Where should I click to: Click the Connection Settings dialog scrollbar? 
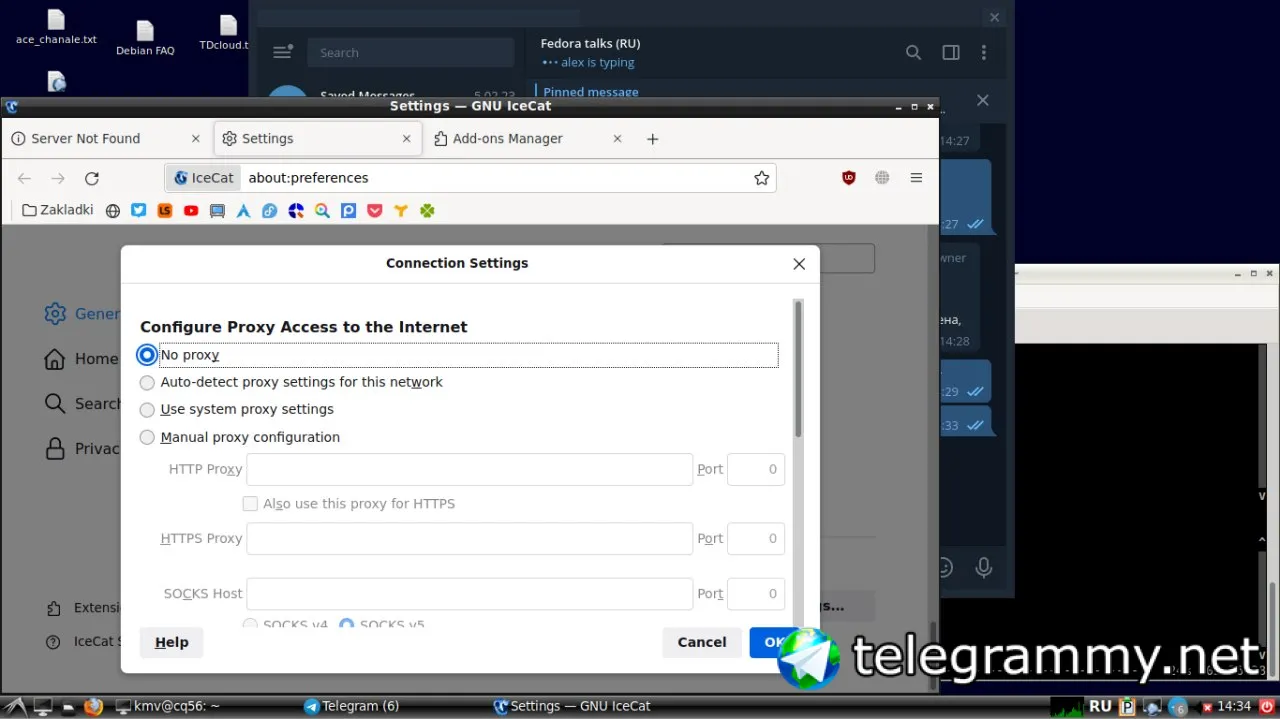pos(798,369)
